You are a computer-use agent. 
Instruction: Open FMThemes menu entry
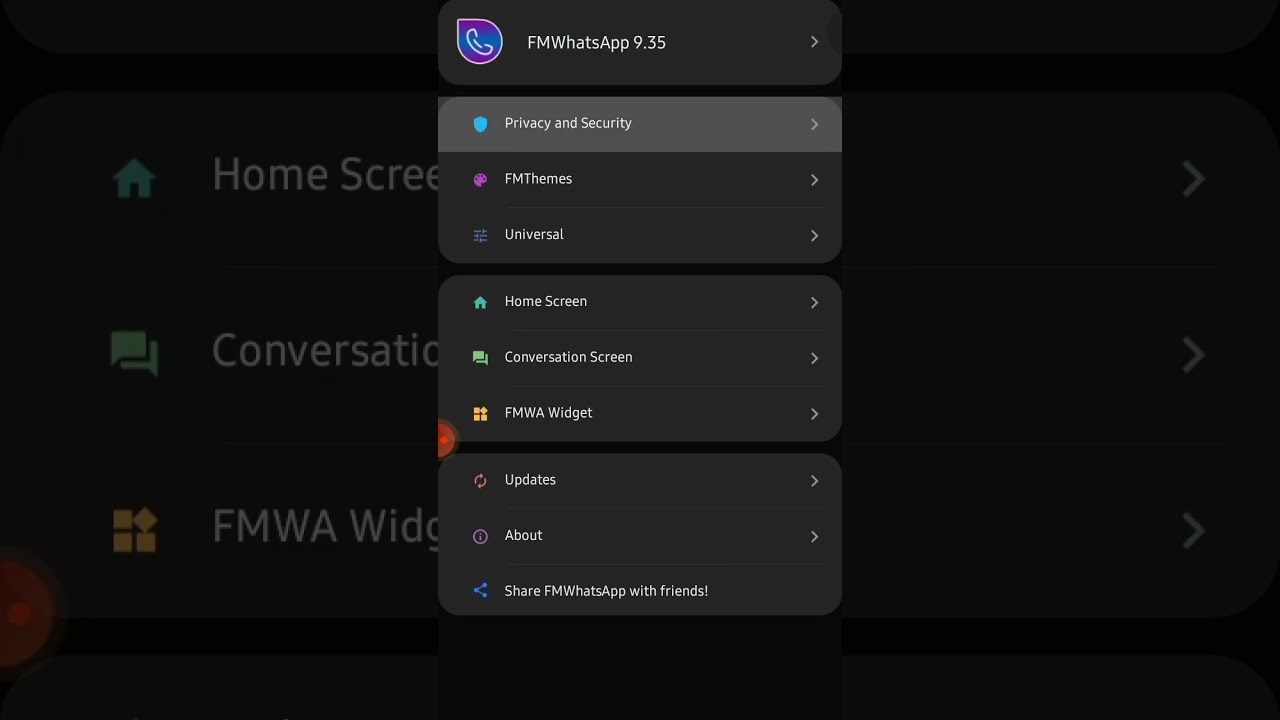(640, 180)
